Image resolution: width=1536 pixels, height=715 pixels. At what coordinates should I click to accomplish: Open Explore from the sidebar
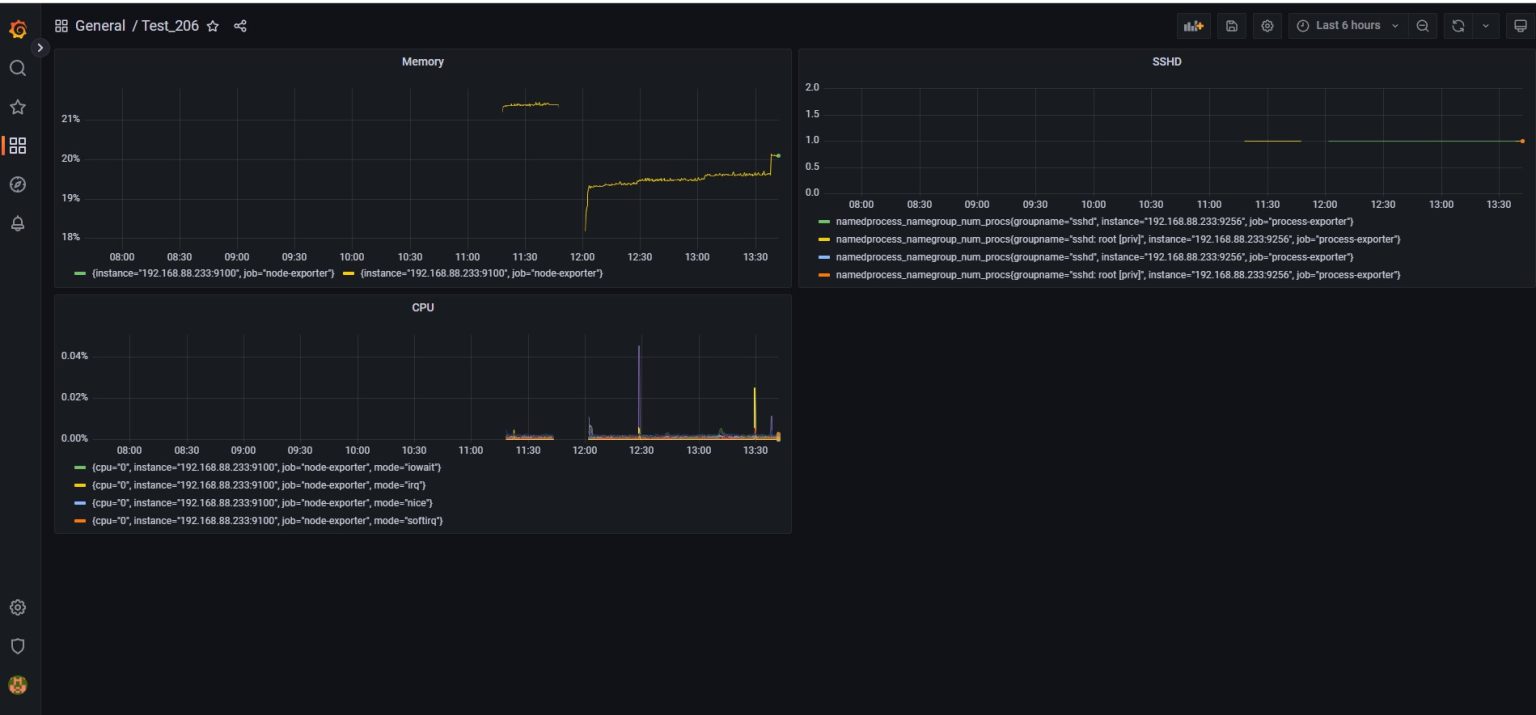pyautogui.click(x=17, y=184)
